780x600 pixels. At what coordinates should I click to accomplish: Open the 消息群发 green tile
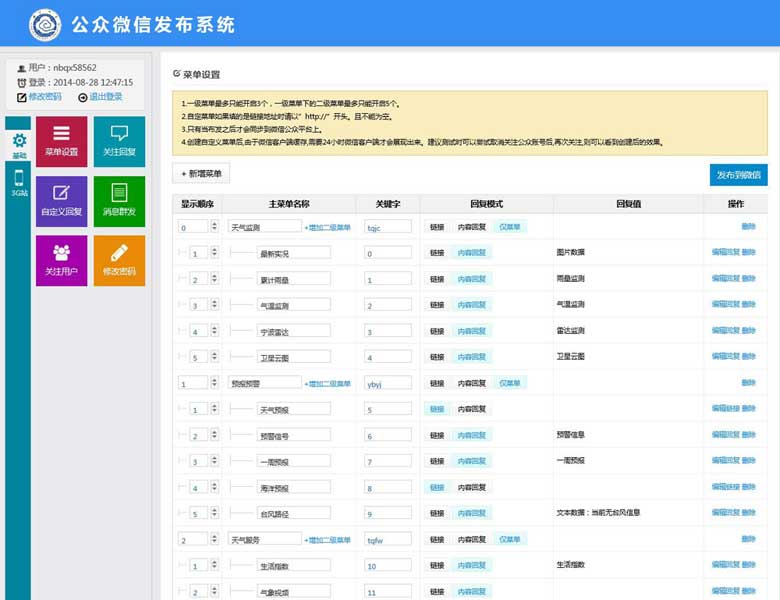point(119,201)
